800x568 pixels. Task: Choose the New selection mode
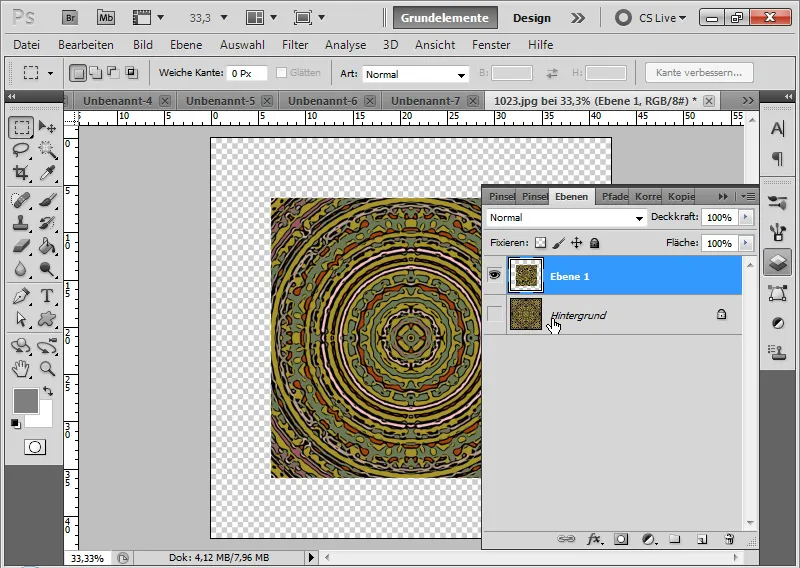78,73
